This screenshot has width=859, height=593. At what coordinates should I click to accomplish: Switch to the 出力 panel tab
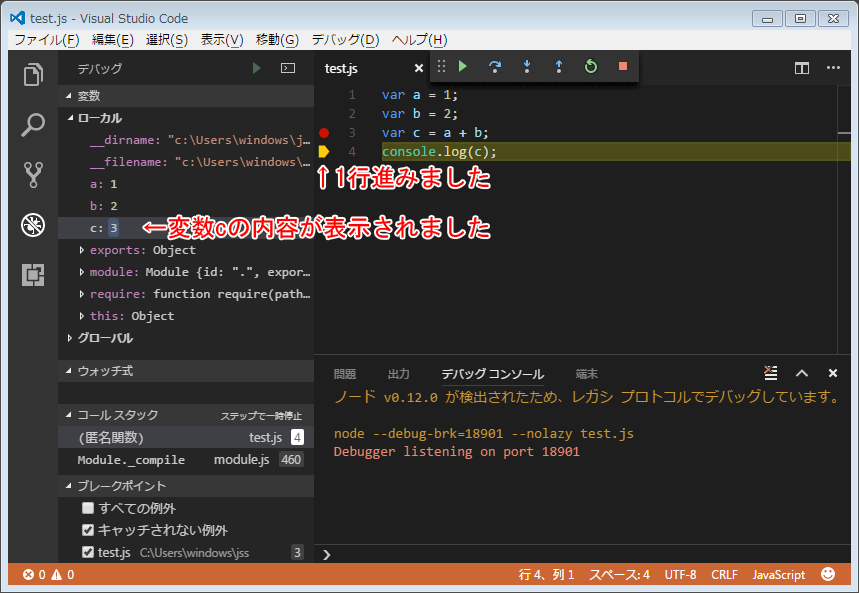click(398, 372)
